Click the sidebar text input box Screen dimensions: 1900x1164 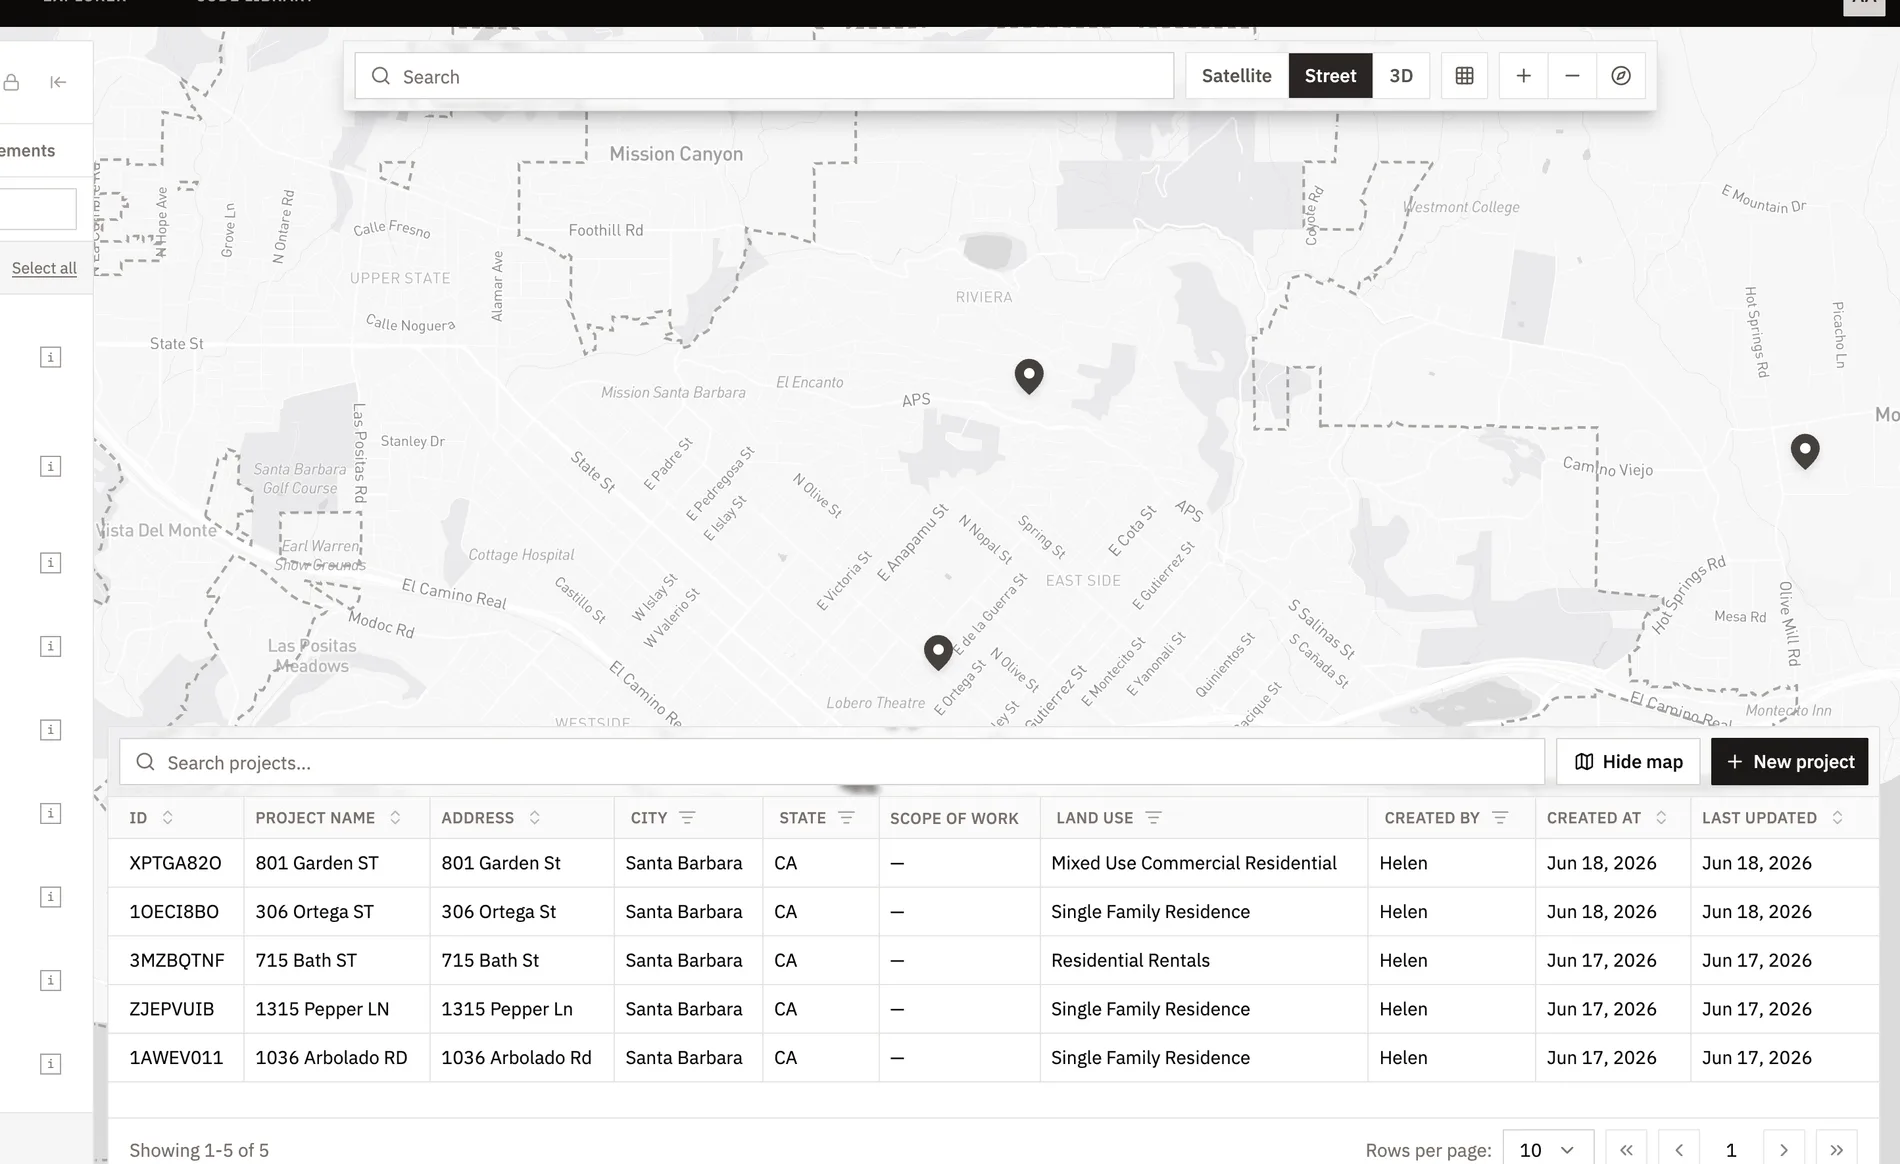pyautogui.click(x=38, y=209)
